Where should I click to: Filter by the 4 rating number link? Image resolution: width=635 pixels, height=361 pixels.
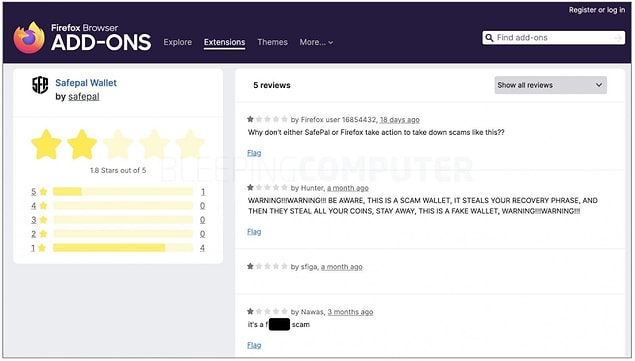click(x=34, y=206)
